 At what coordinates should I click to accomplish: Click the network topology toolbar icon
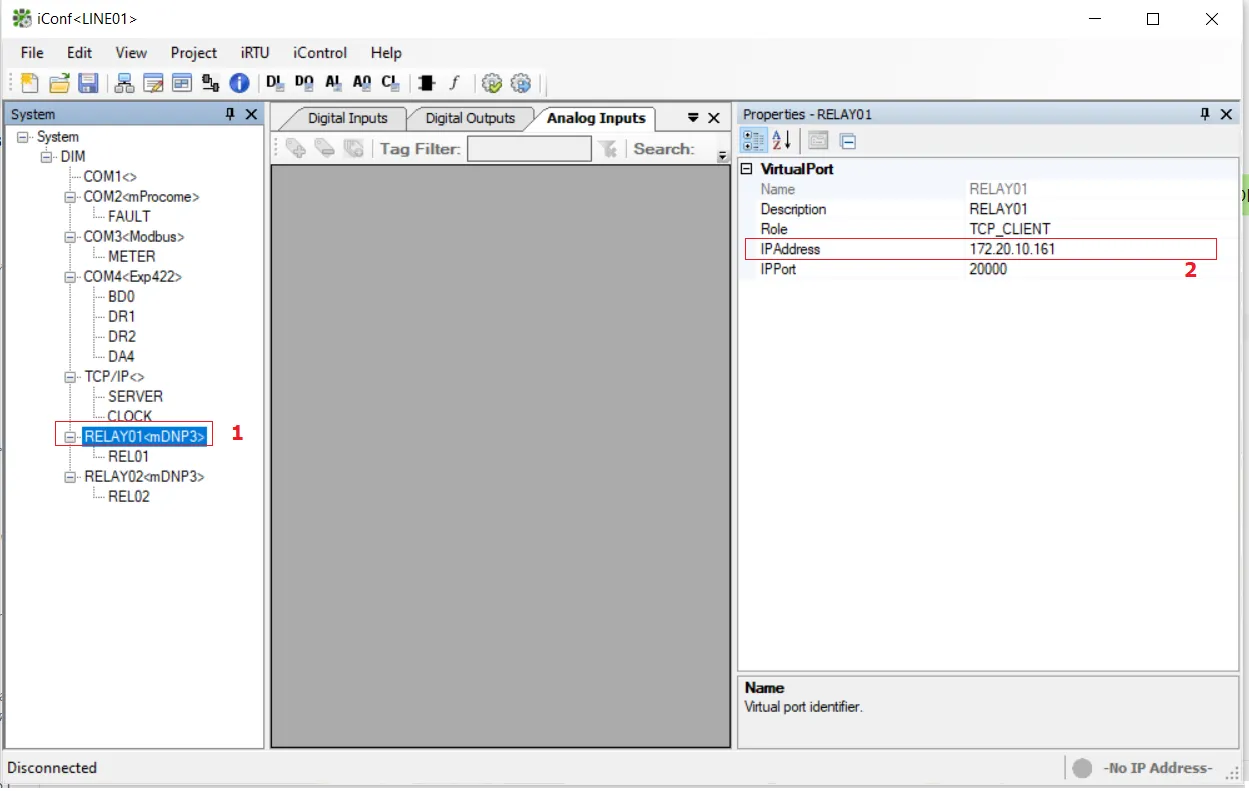tap(125, 83)
